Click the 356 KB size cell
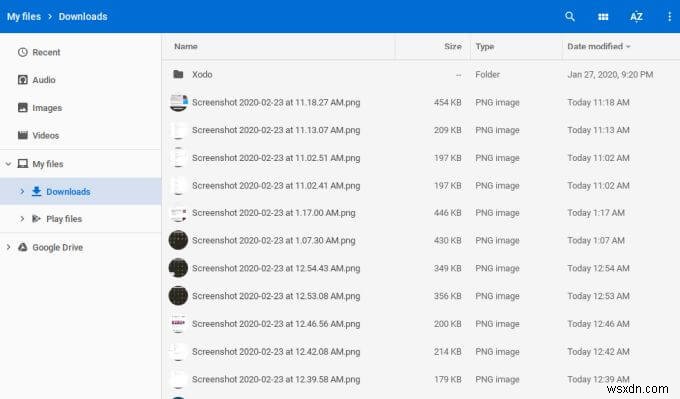680x399 pixels. click(448, 296)
